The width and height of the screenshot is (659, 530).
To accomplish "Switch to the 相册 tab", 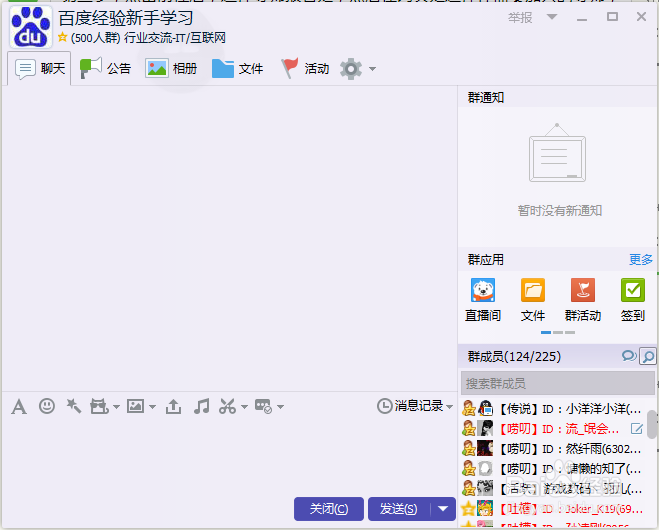I will coord(171,68).
